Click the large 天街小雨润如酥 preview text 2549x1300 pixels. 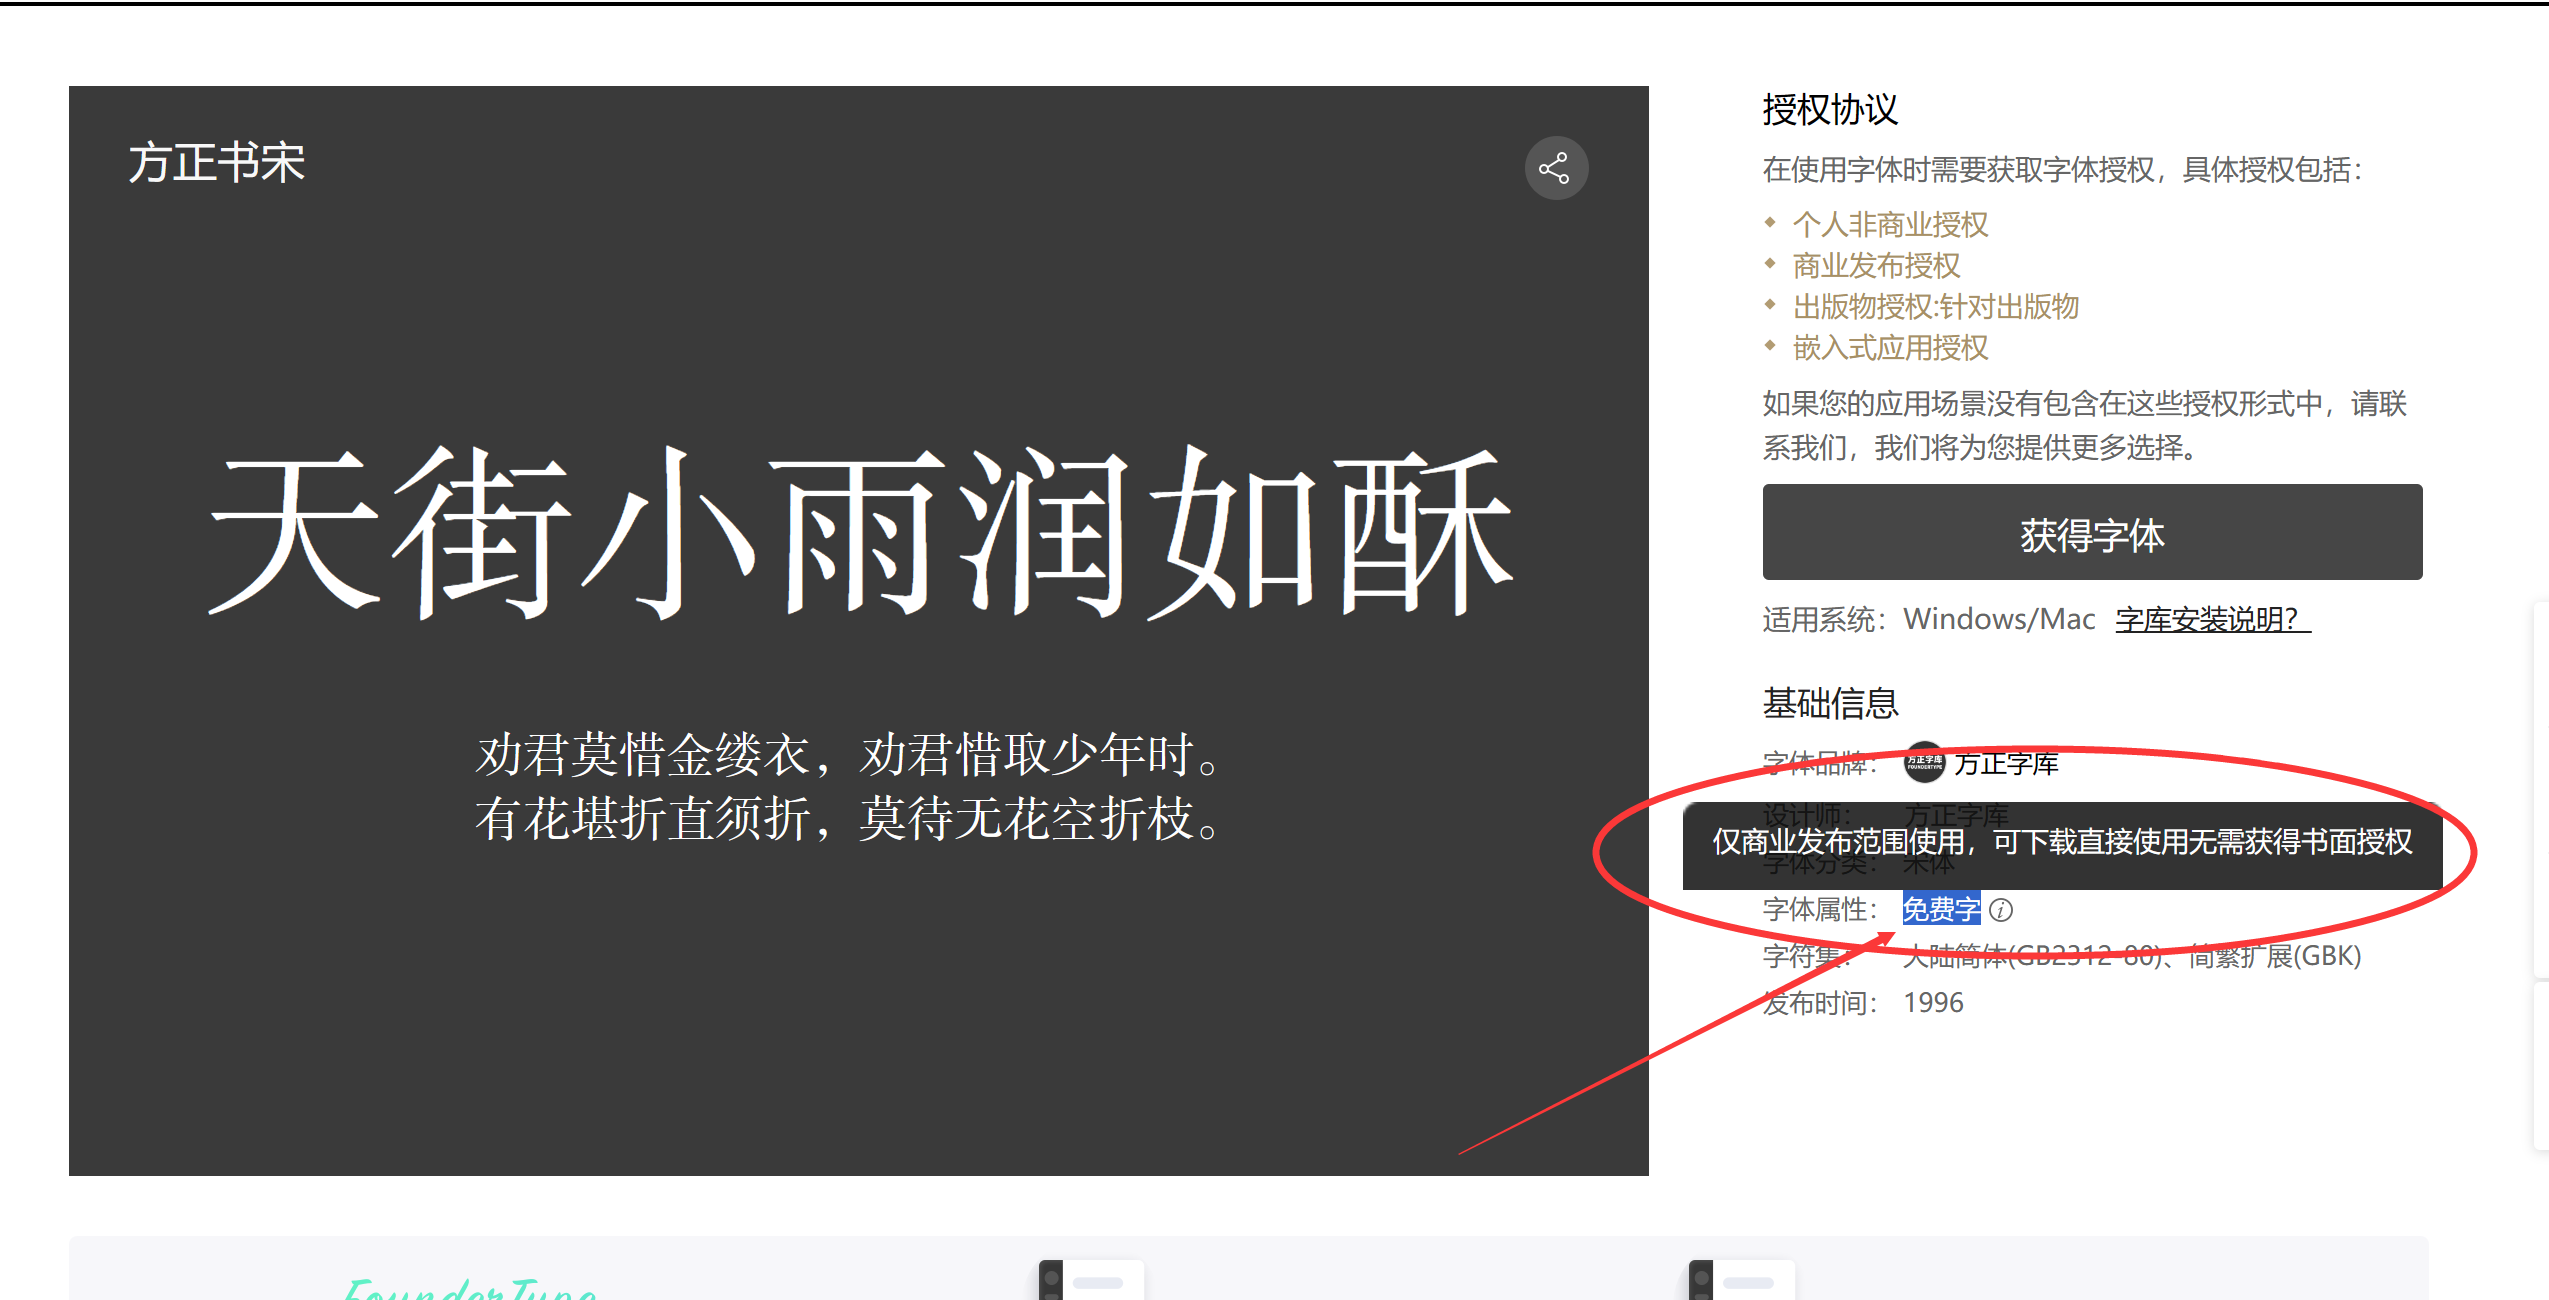pyautogui.click(x=860, y=531)
